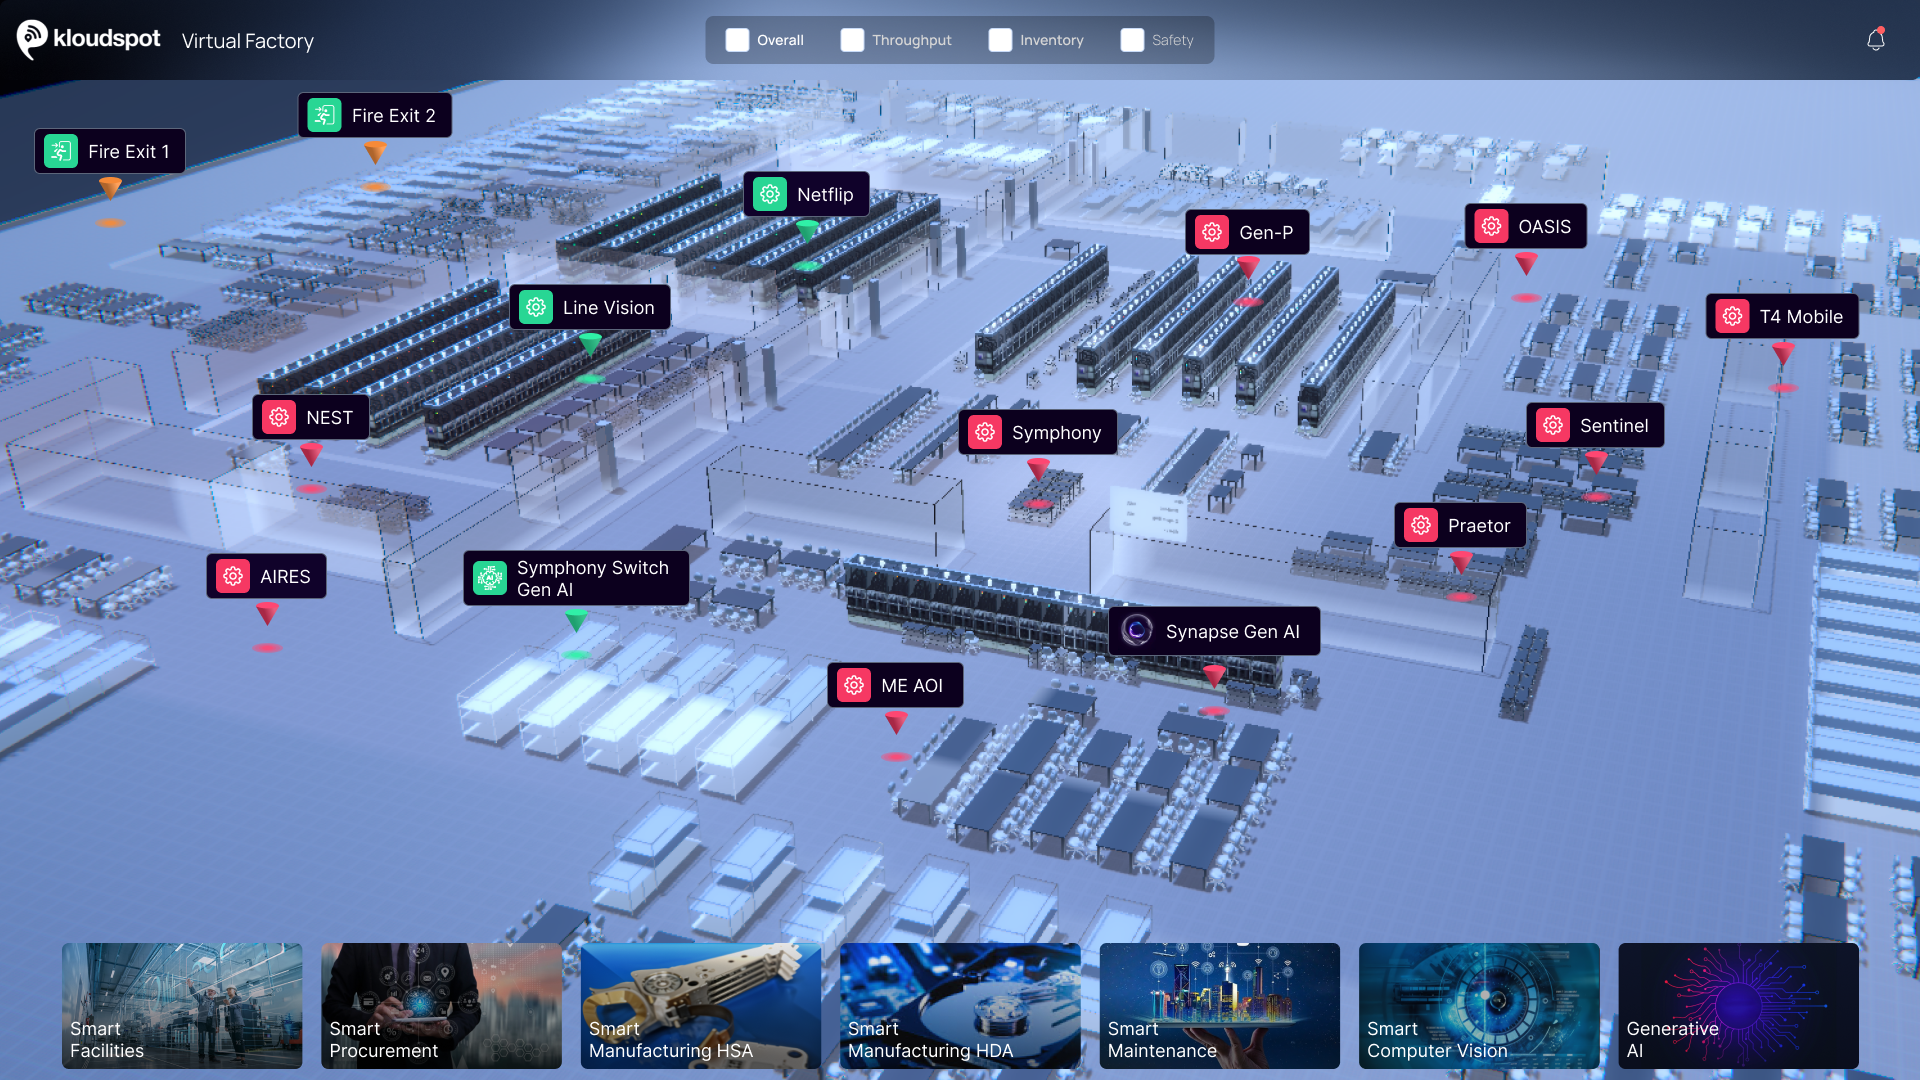Click the red NEST map pin marker
The image size is (1920, 1080).
pos(312,455)
